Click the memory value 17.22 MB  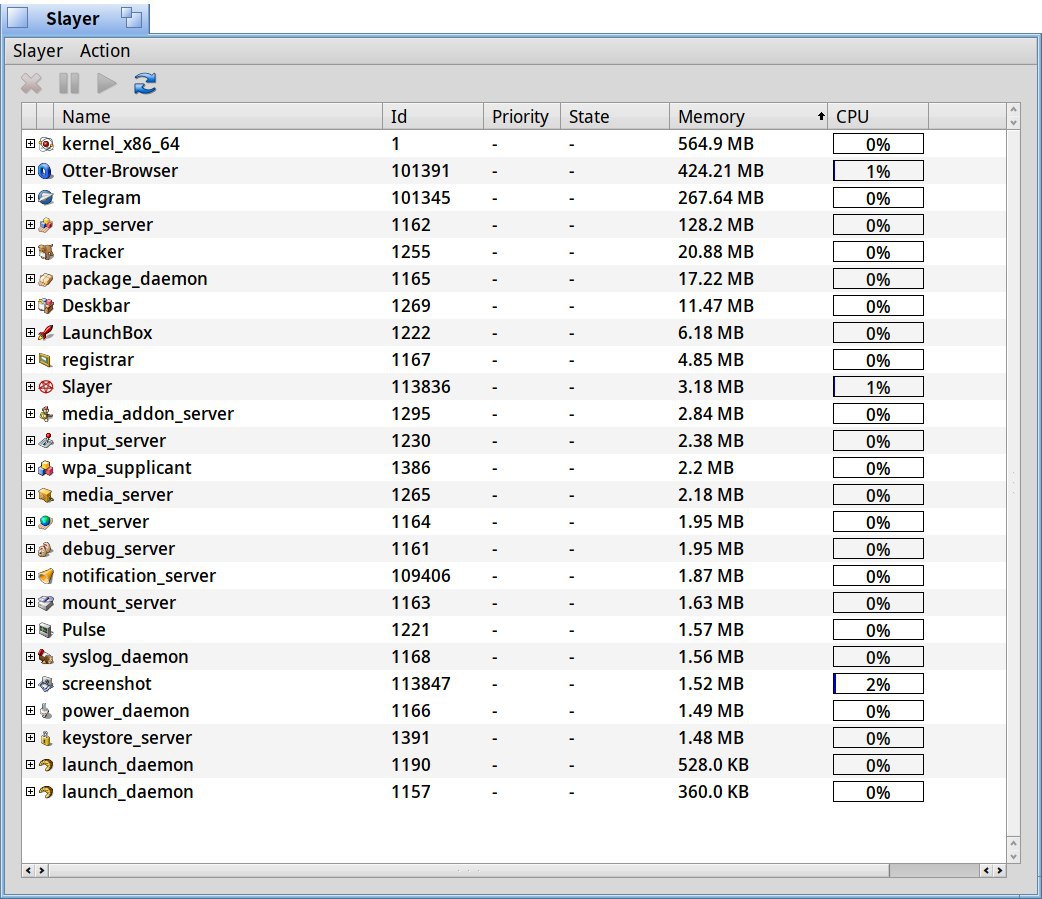(x=716, y=279)
